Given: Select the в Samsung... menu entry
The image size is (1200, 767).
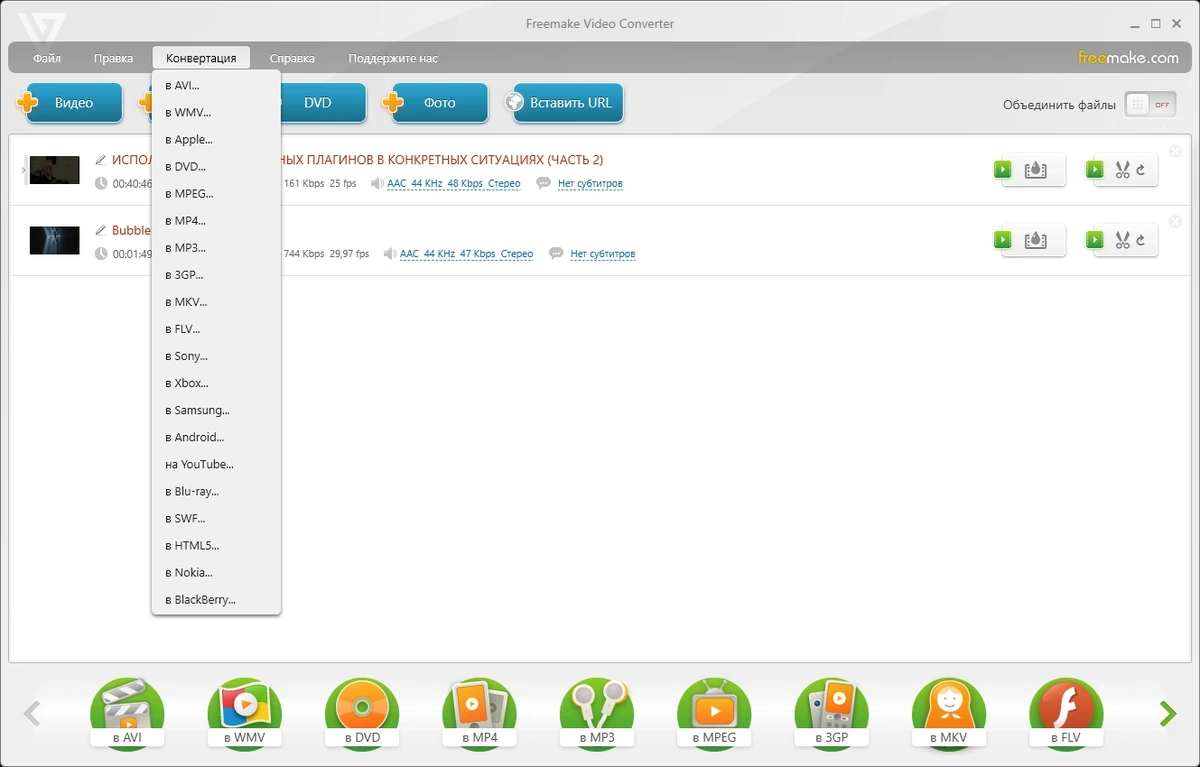Looking at the screenshot, I should pos(216,410).
